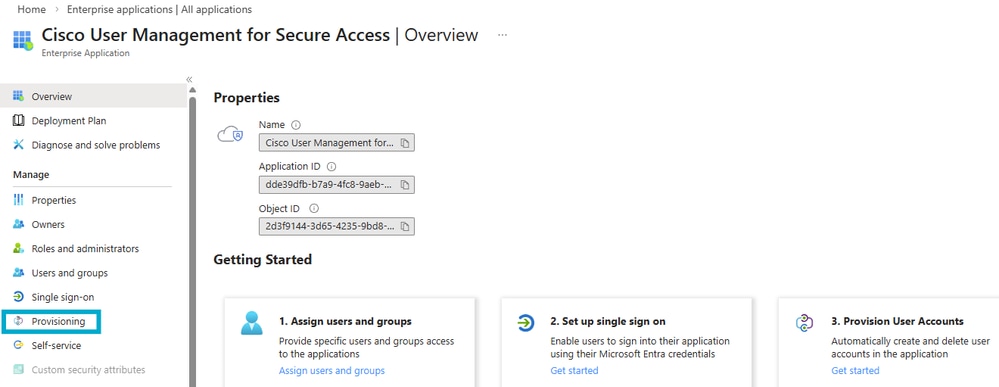Click the Roles and administrators icon
Image resolution: width=999 pixels, height=387 pixels.
pos(18,249)
